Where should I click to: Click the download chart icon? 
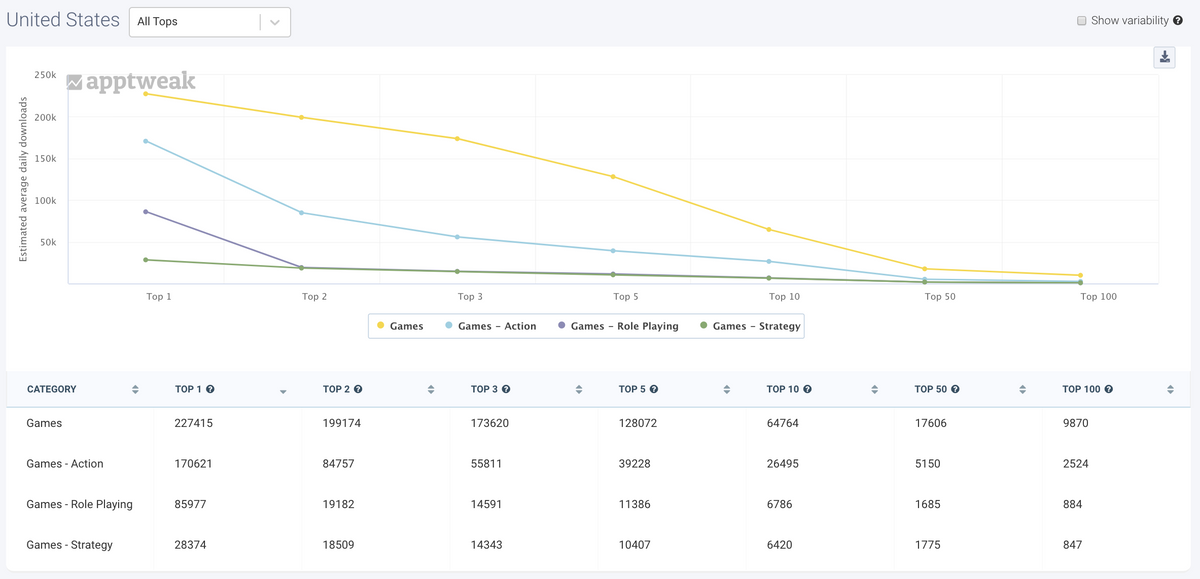[x=1165, y=57]
